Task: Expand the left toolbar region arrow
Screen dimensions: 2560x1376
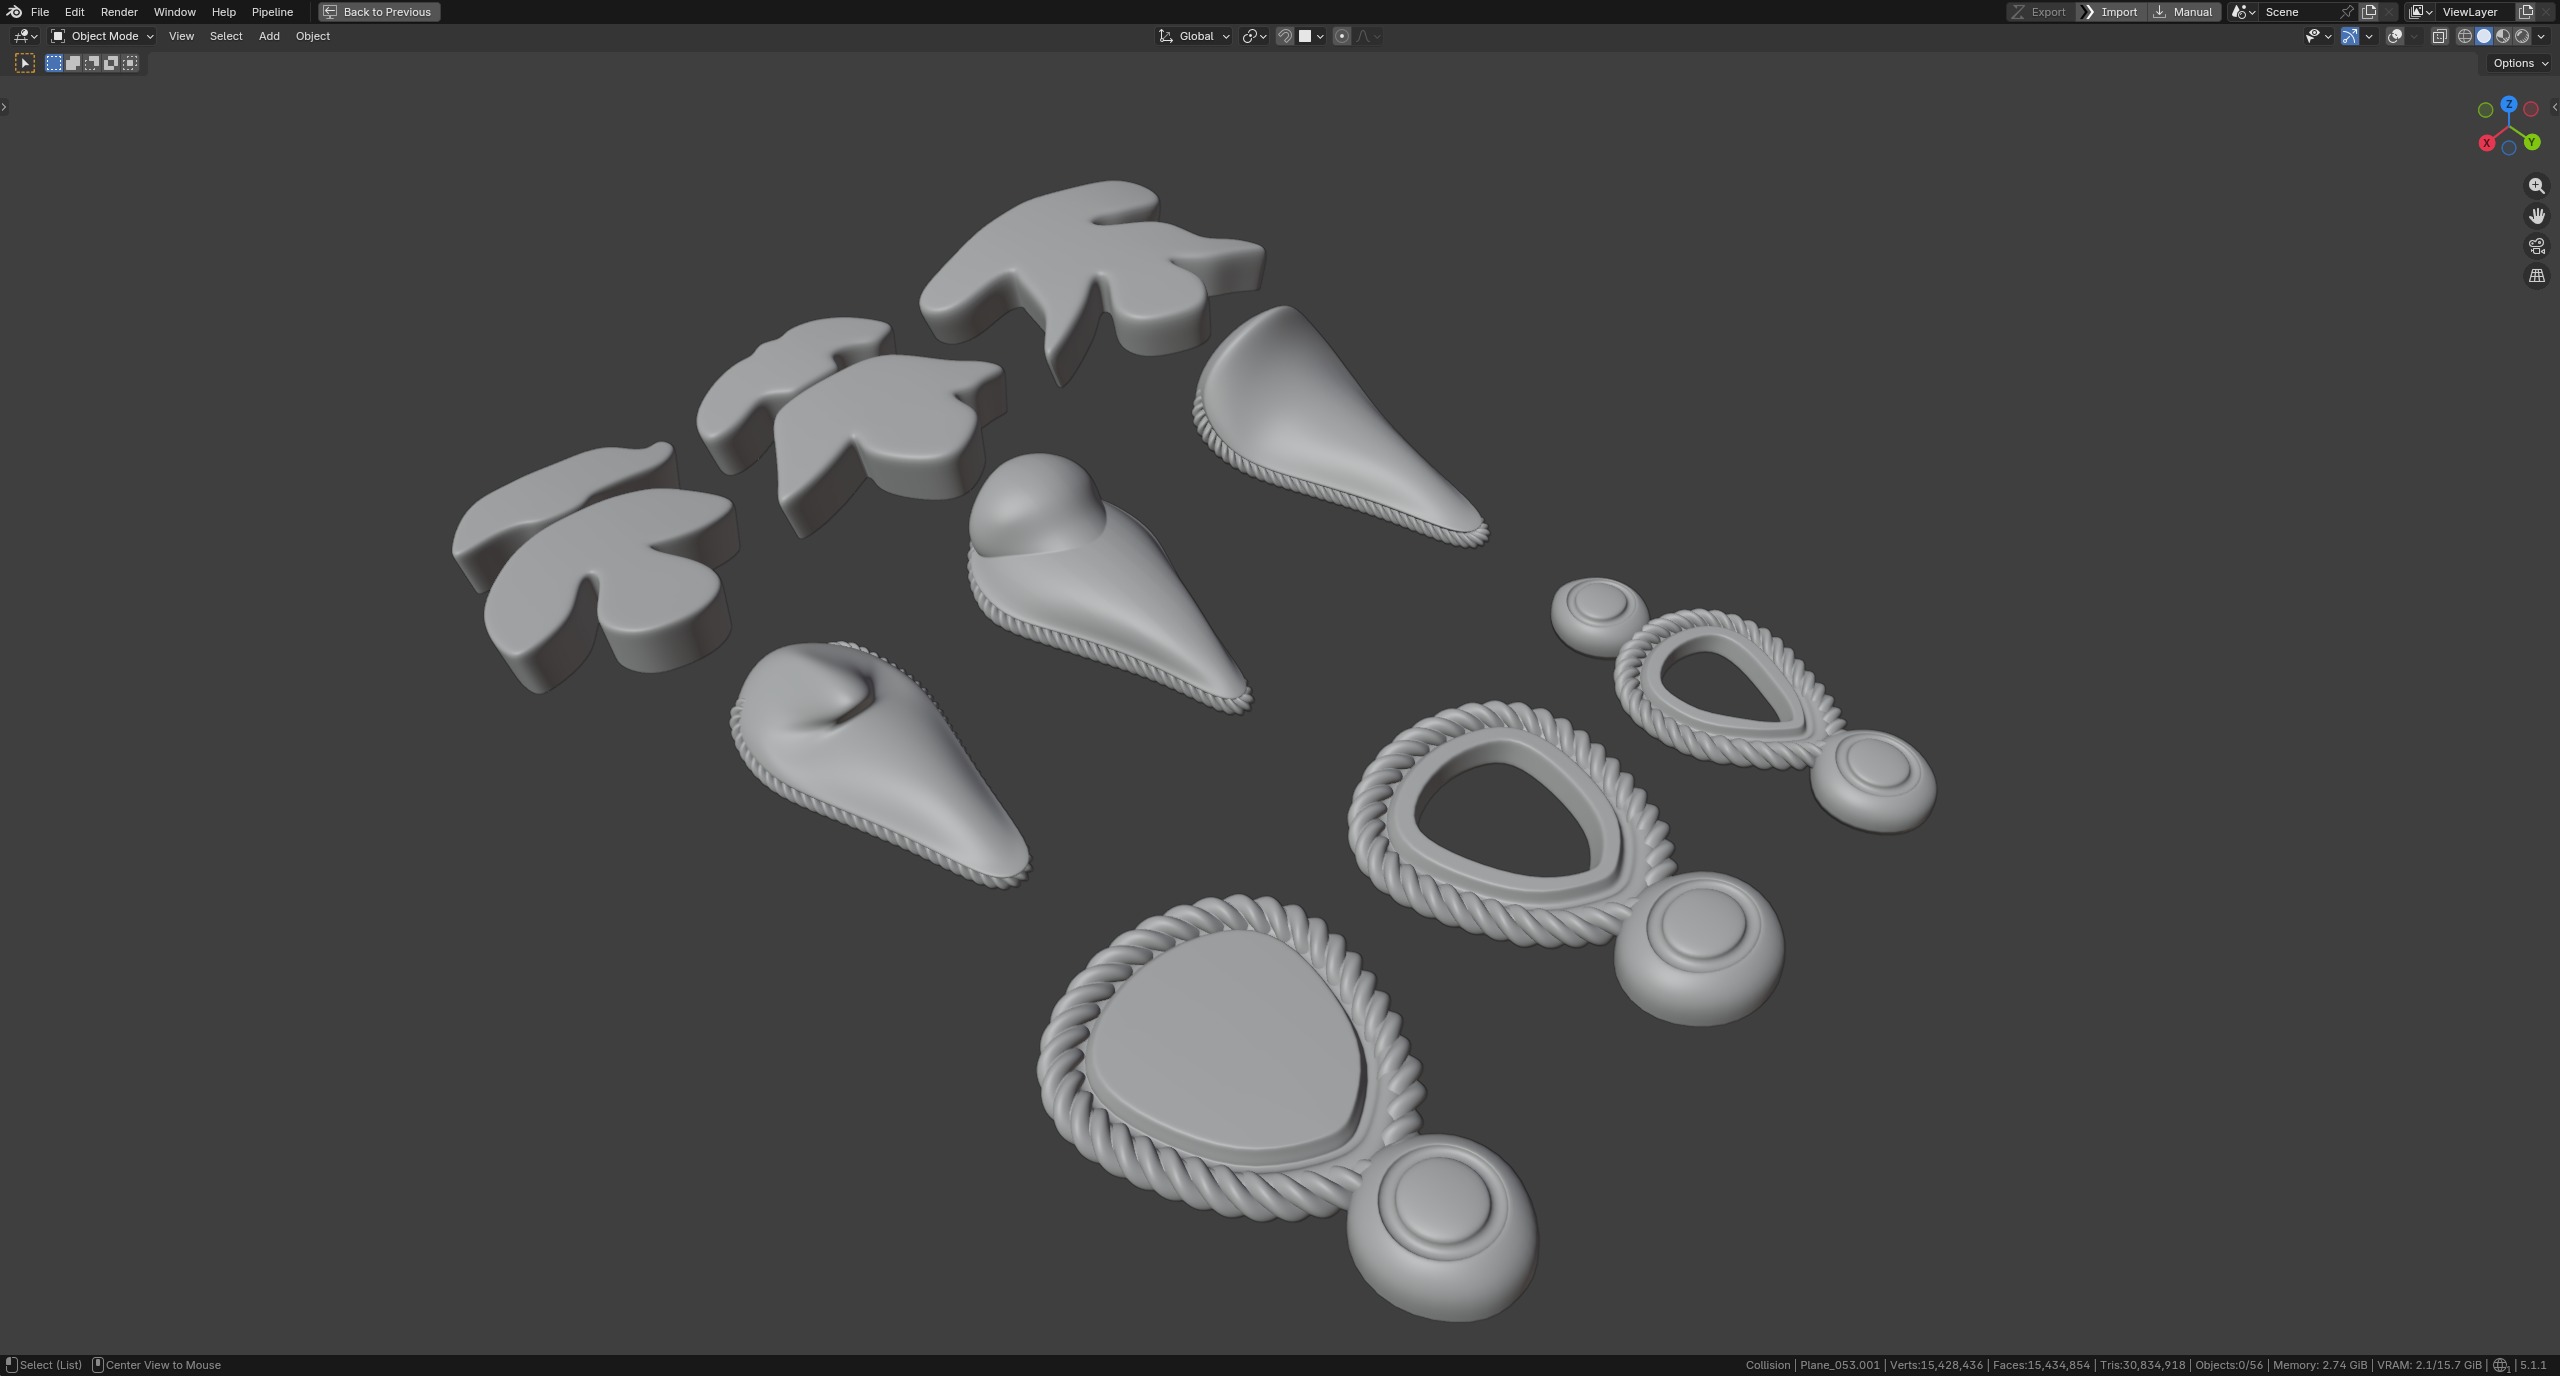Action: (x=4, y=107)
